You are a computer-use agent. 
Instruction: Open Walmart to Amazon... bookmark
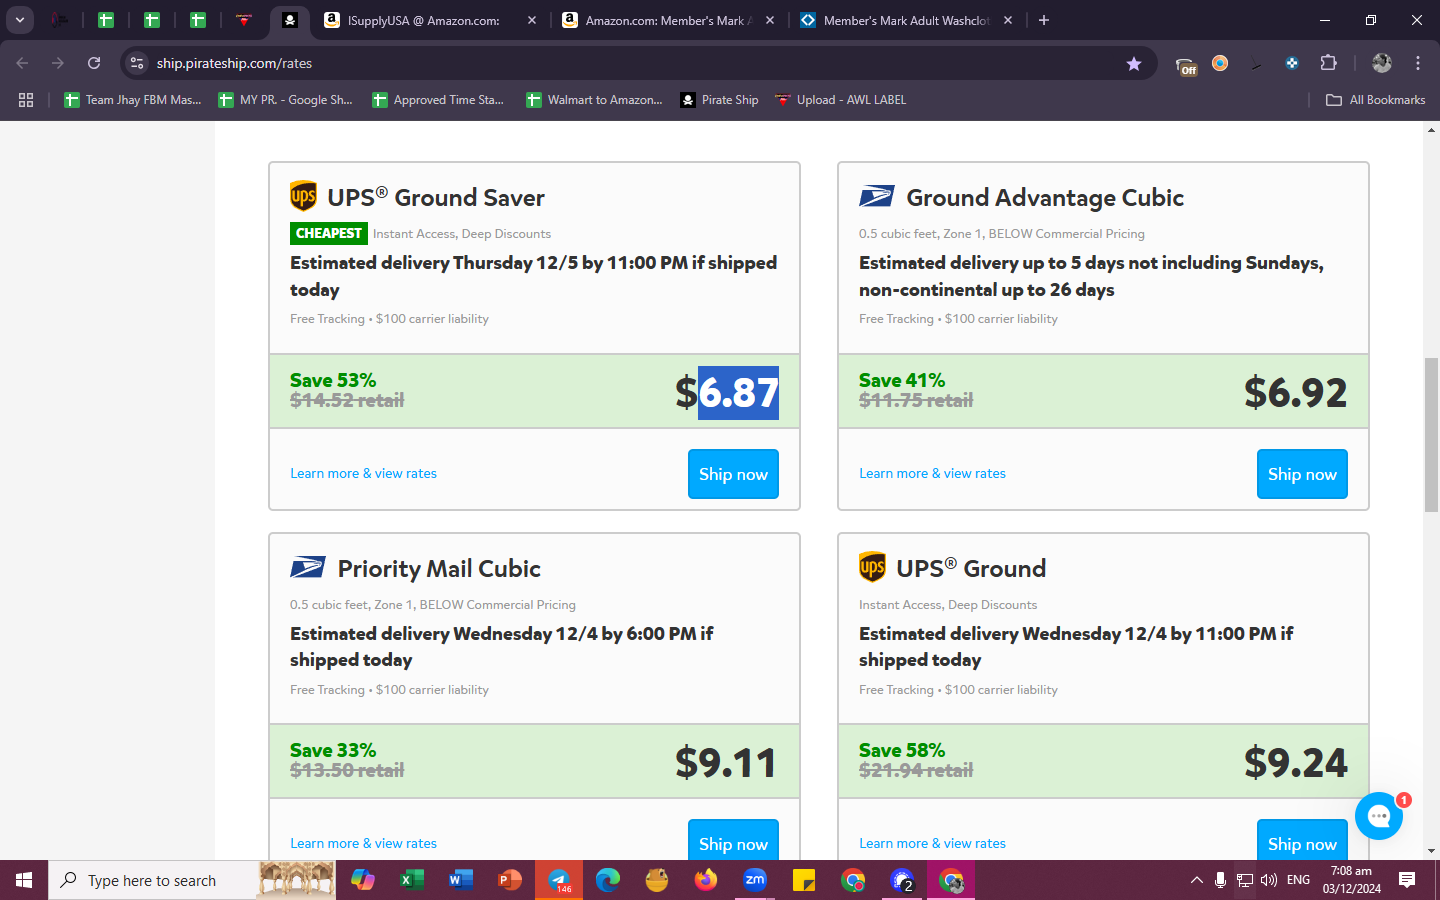click(594, 100)
